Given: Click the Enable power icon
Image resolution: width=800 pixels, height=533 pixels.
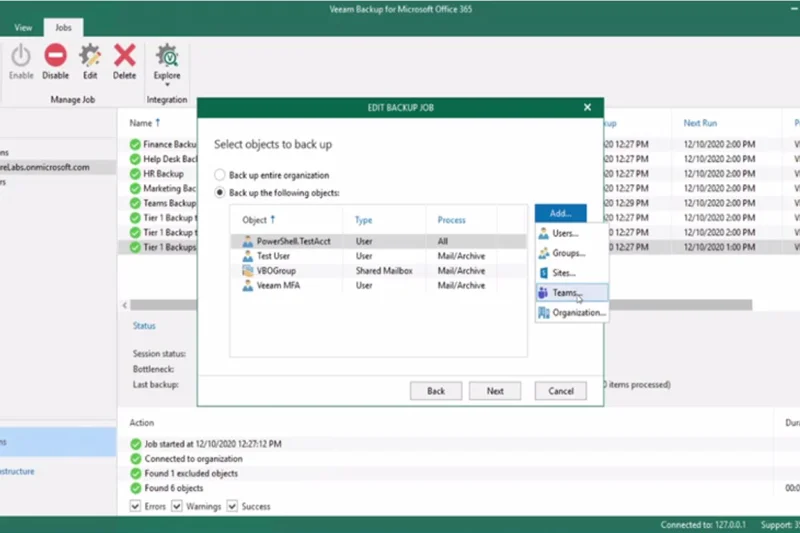Looking at the screenshot, I should 21,56.
